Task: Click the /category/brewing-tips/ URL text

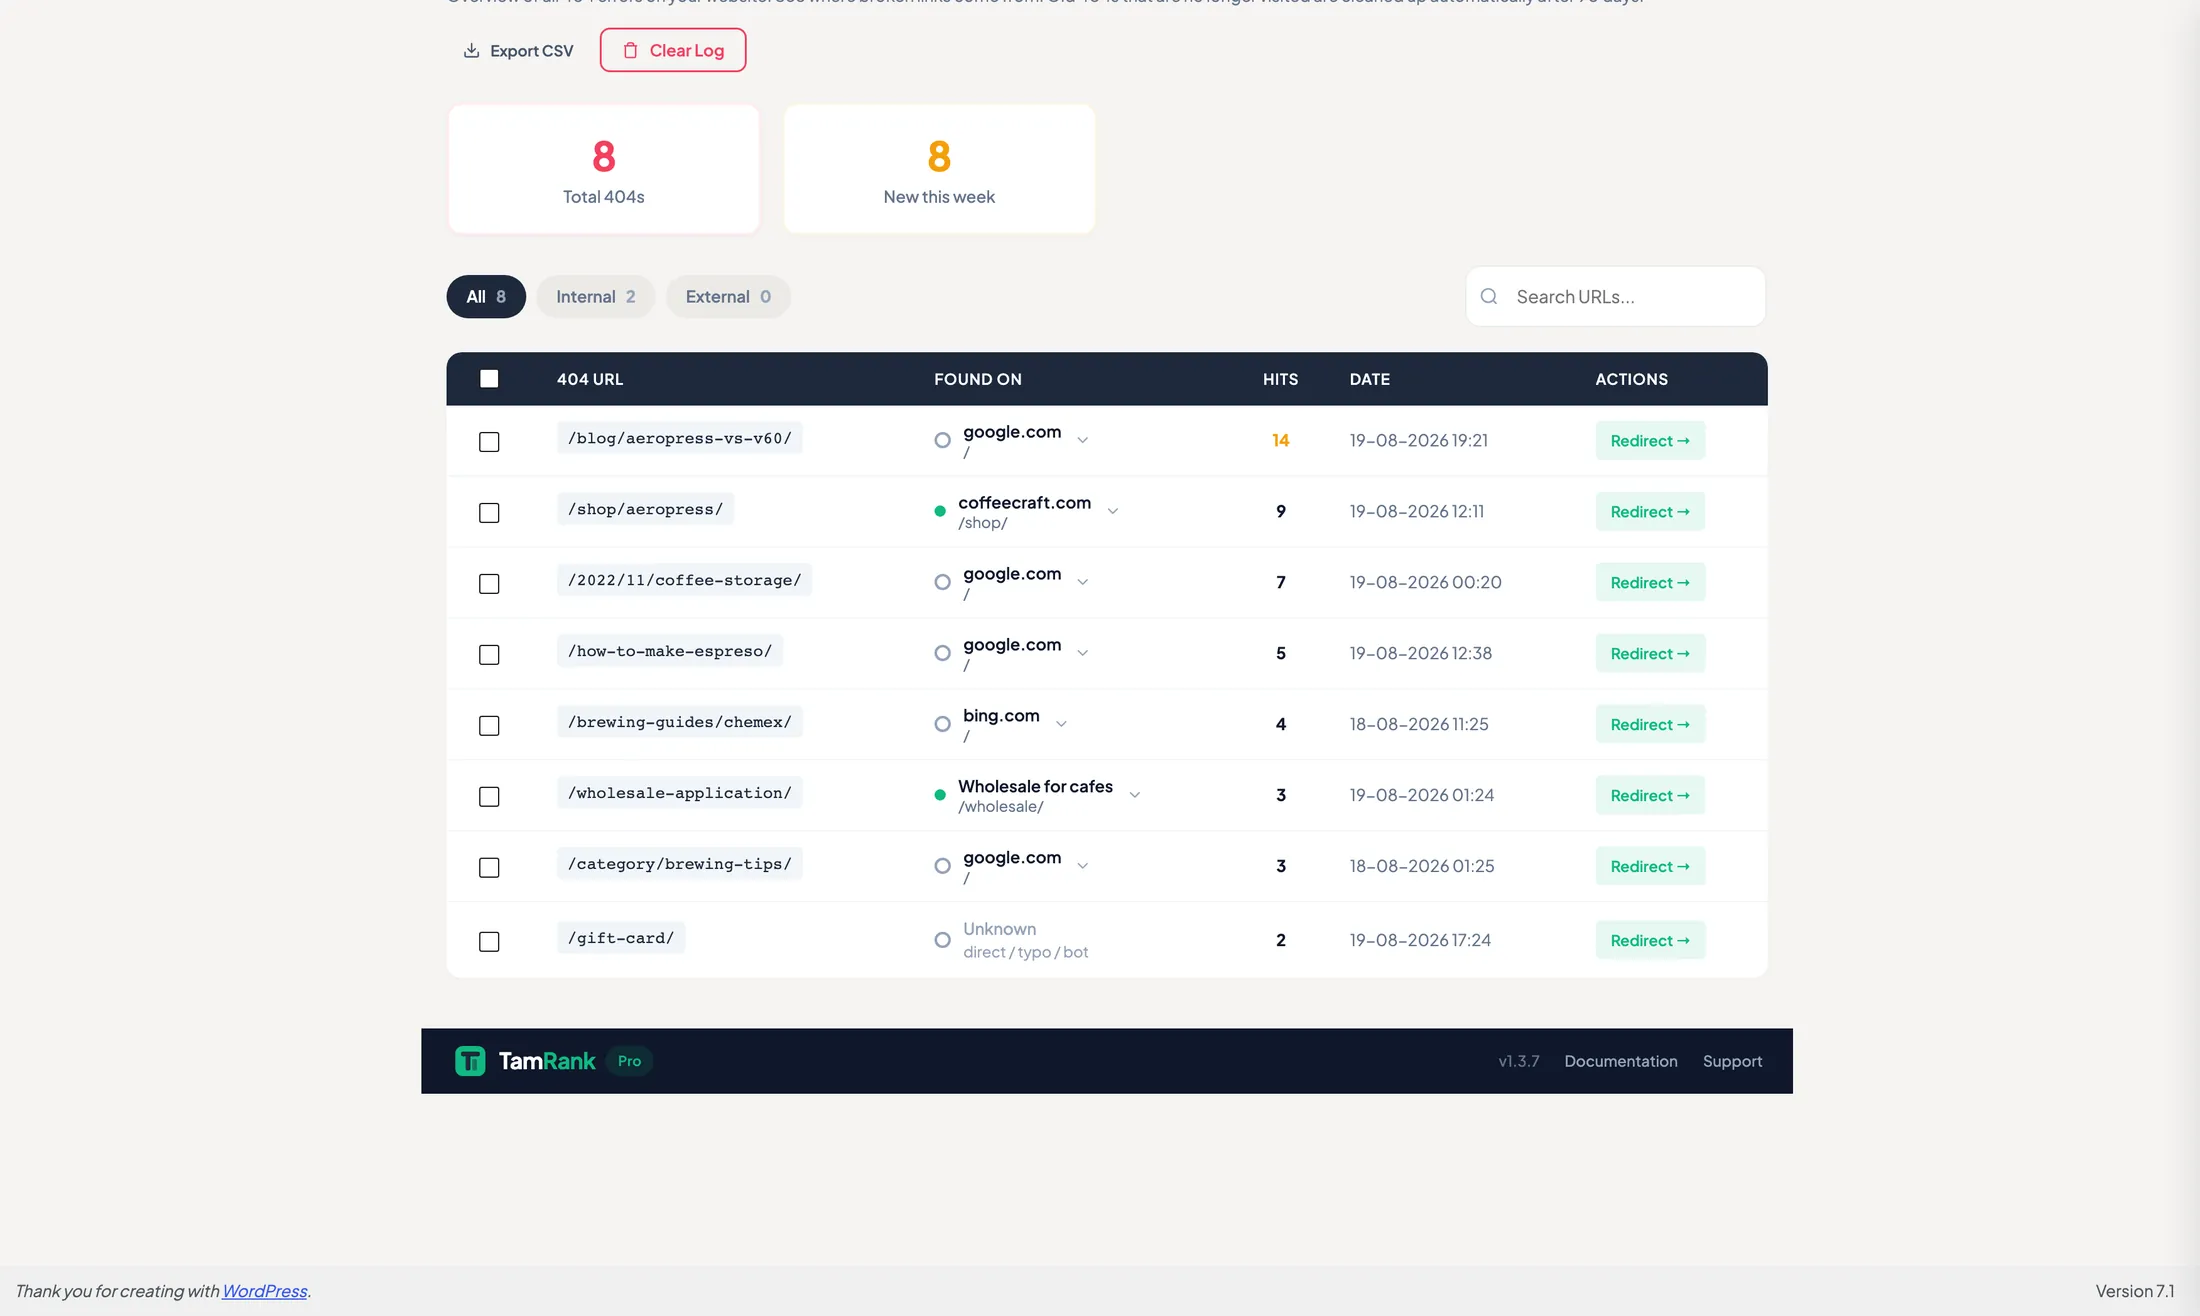Action: [680, 864]
